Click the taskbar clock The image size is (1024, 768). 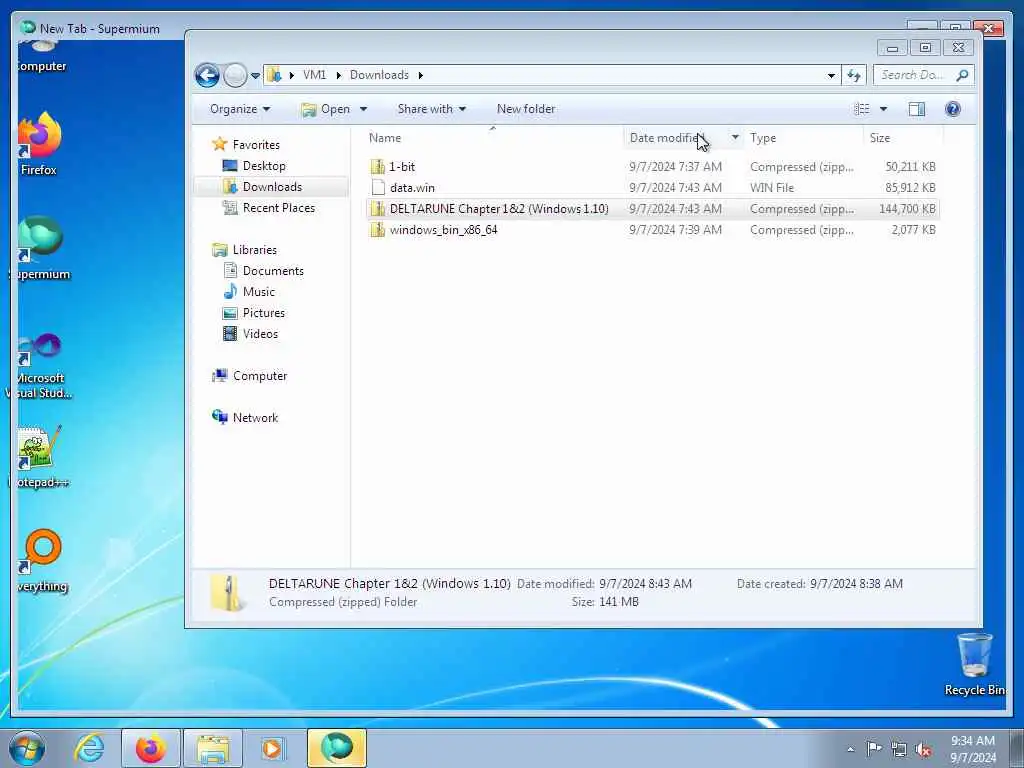972,749
